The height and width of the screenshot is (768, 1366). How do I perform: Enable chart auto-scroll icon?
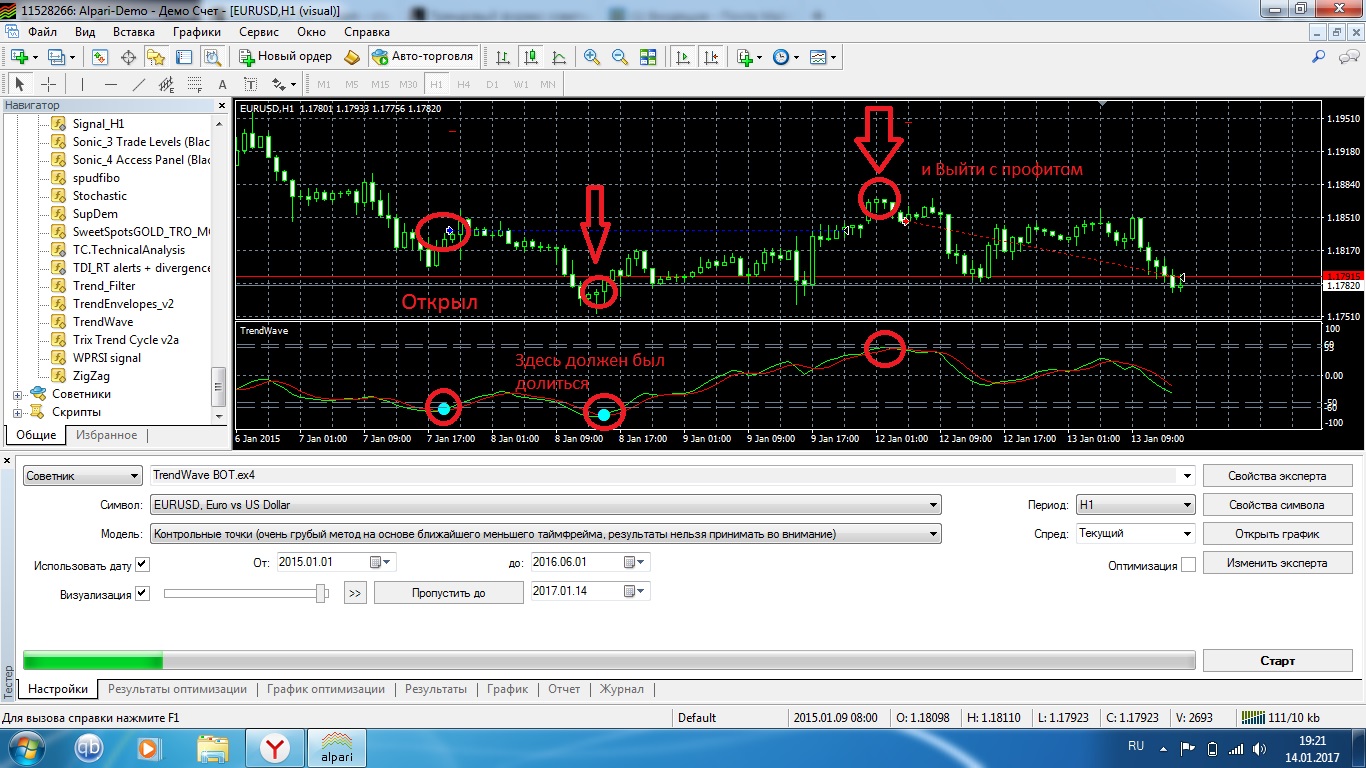point(683,57)
